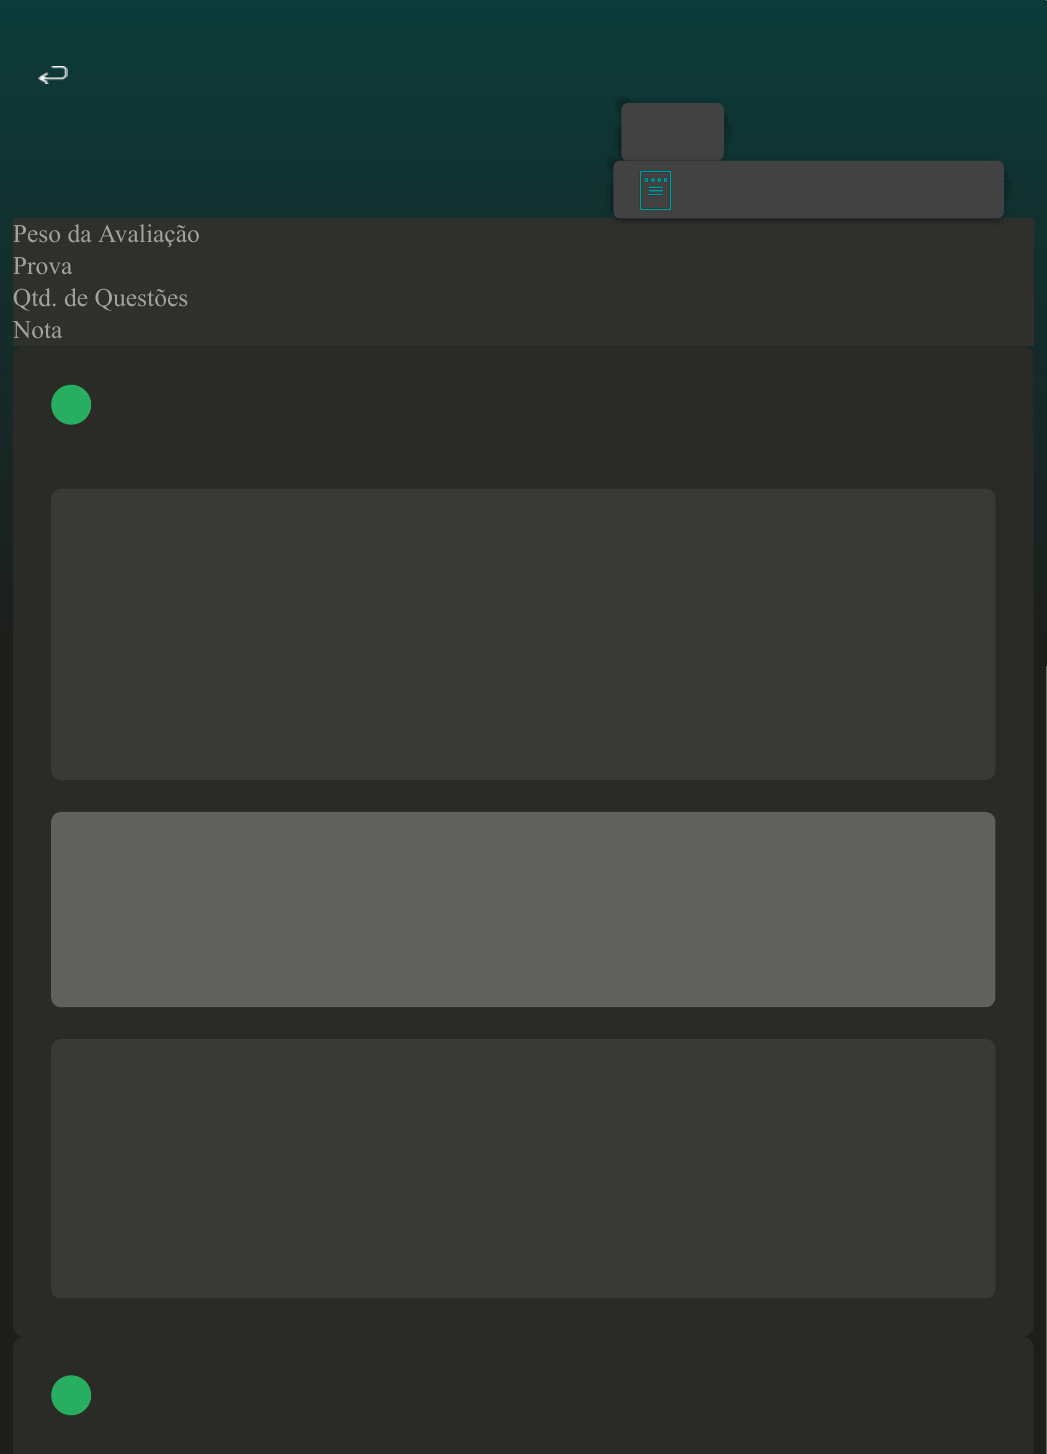Click the wide gray bar beside notepad icon

tap(808, 189)
